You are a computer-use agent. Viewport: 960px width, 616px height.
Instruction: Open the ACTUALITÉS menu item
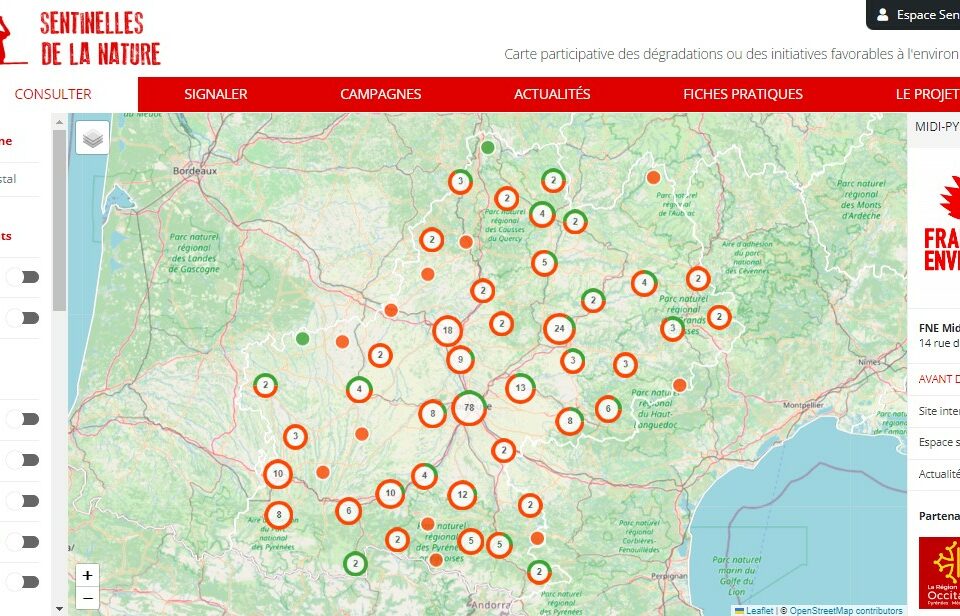(552, 94)
